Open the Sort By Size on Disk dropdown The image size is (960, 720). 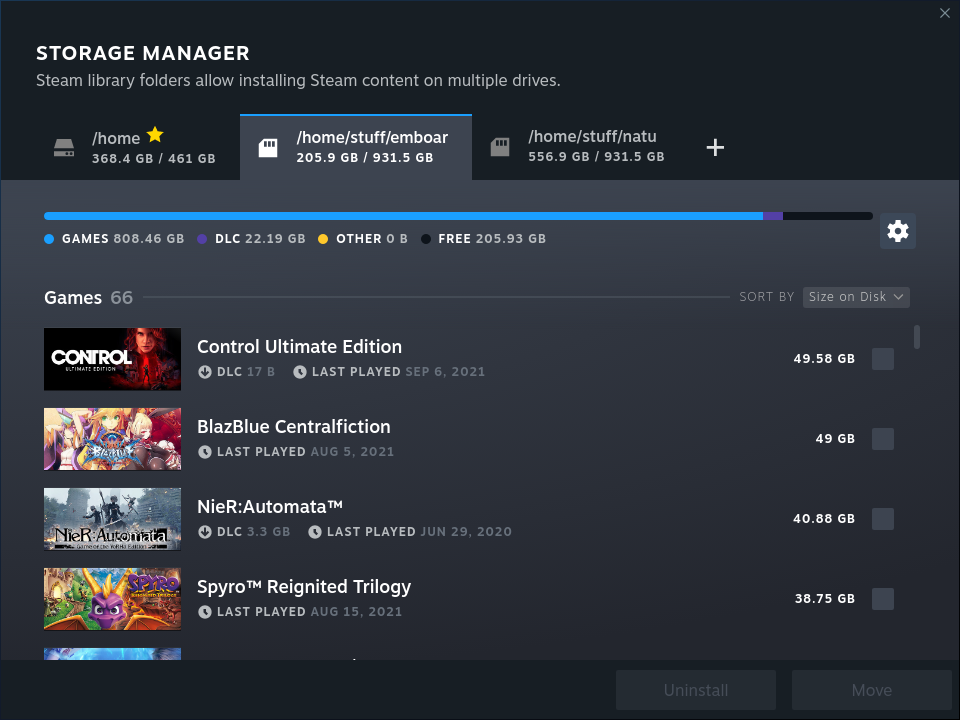click(856, 297)
